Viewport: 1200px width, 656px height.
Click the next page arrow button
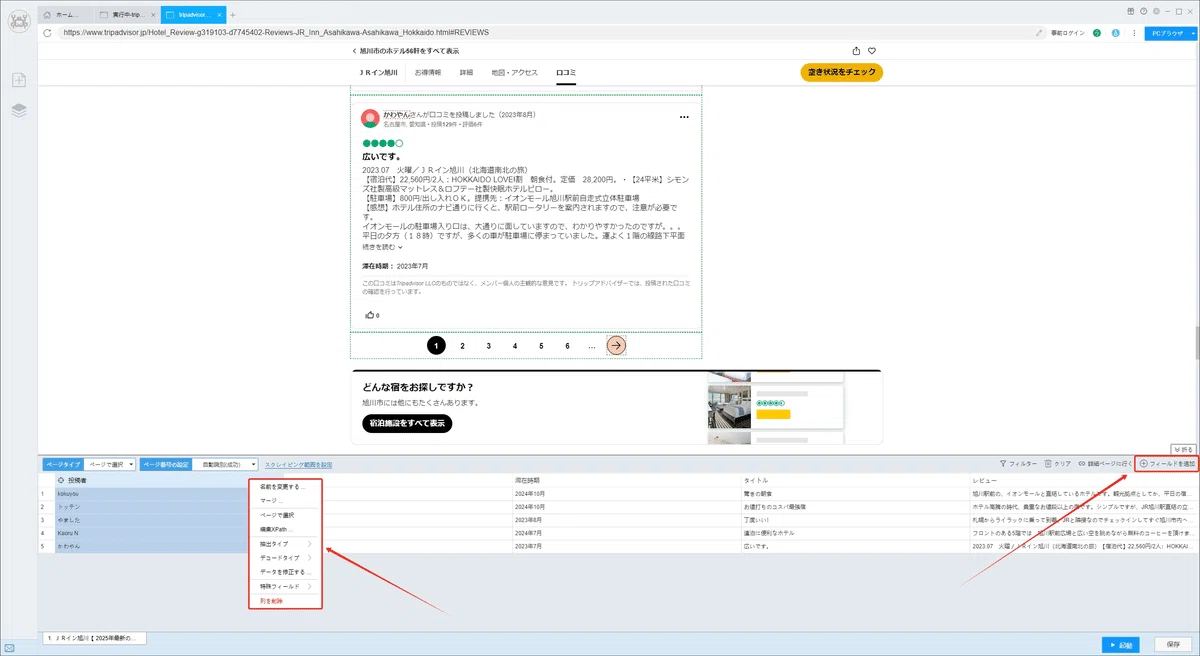point(617,345)
